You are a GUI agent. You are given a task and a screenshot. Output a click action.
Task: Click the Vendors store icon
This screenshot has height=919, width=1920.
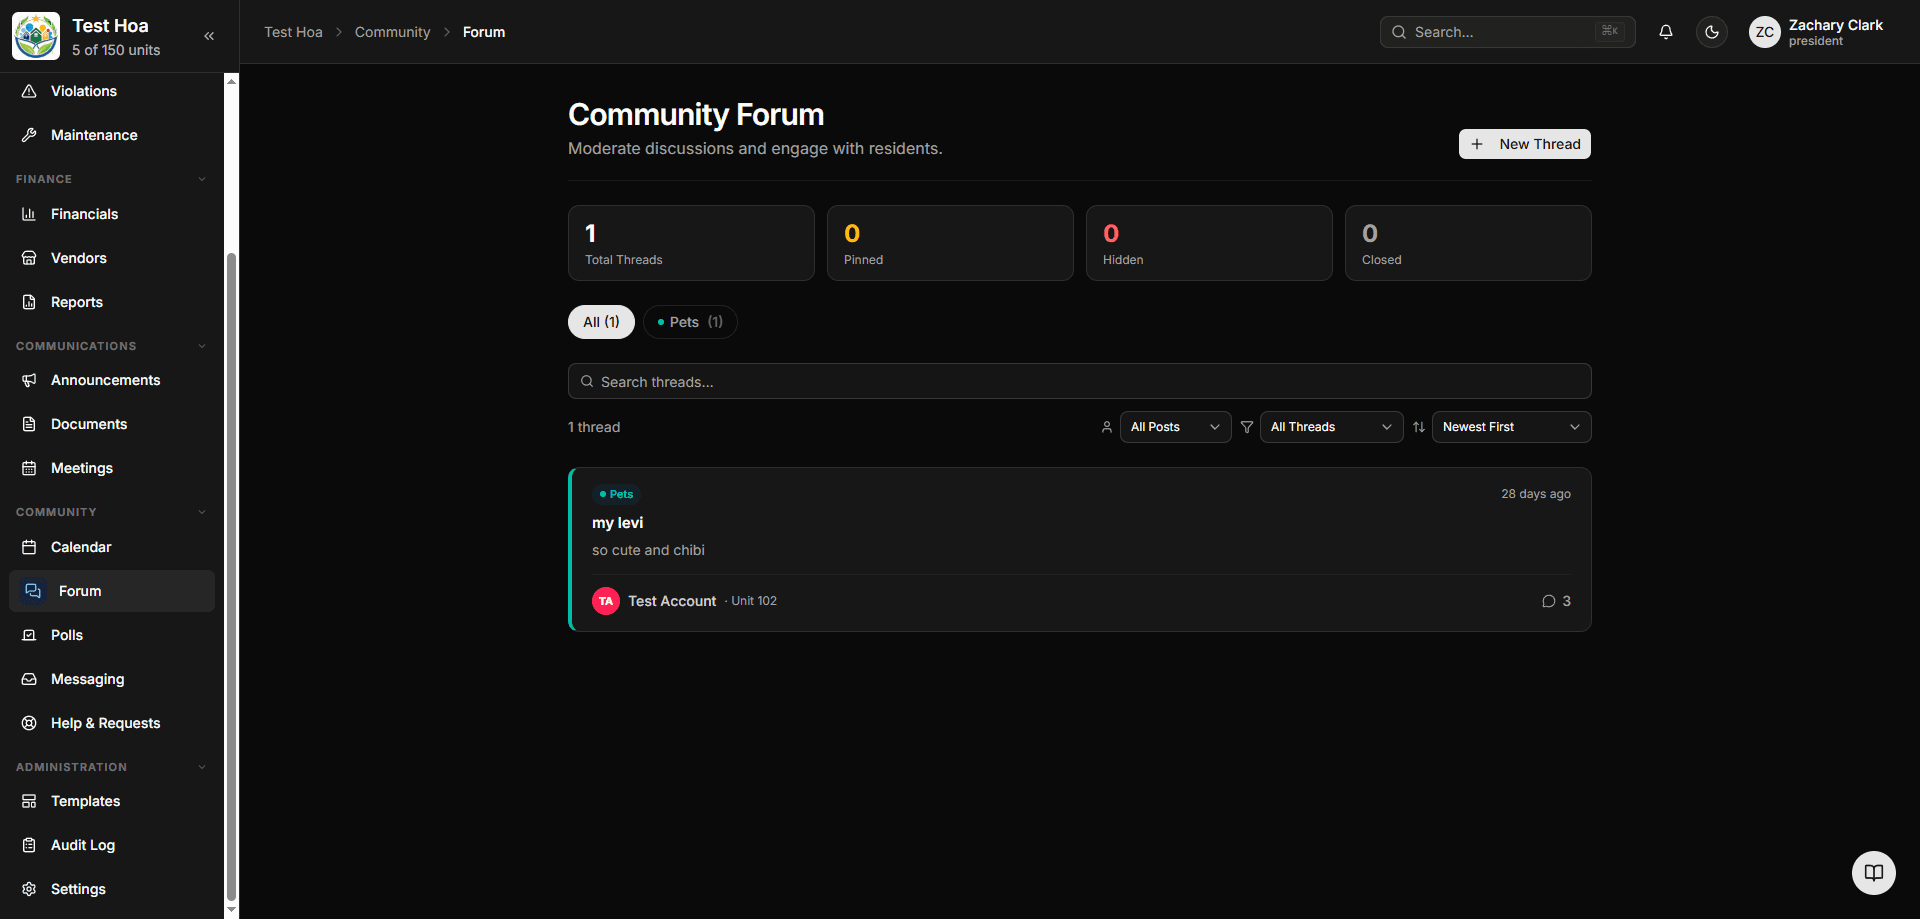[x=29, y=258]
